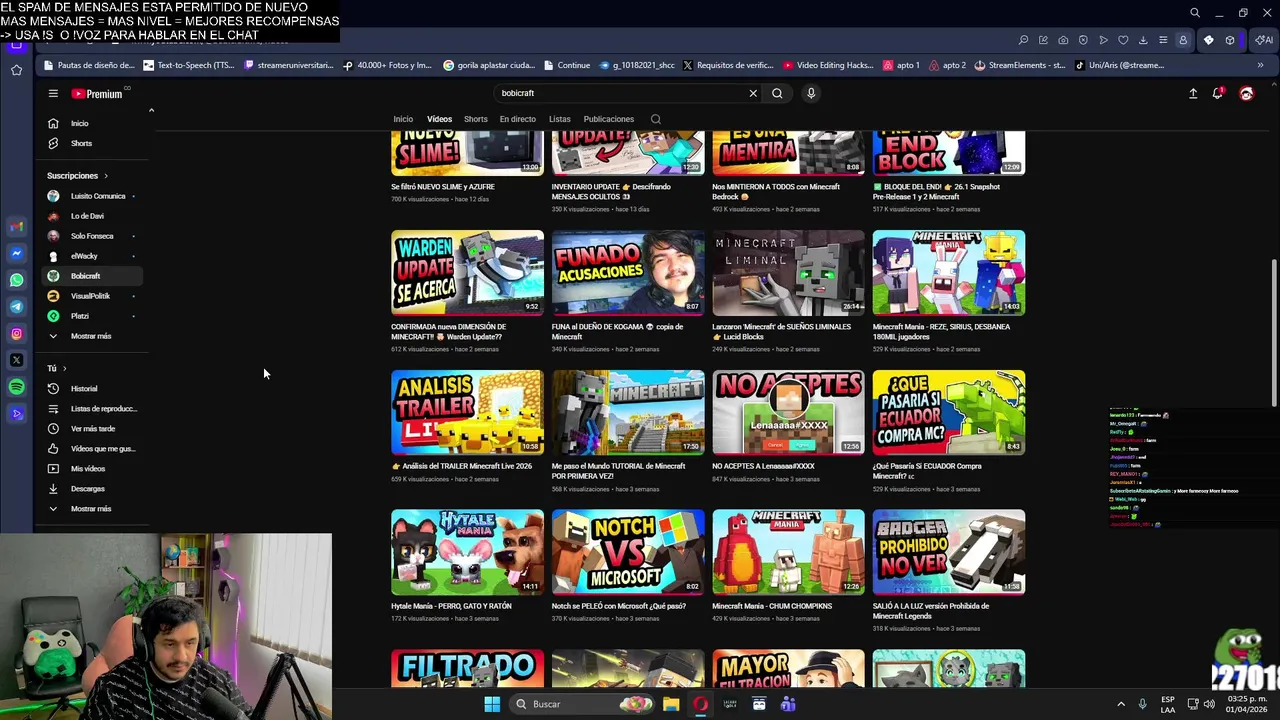Open the Opera sidebar player icon

(16, 413)
